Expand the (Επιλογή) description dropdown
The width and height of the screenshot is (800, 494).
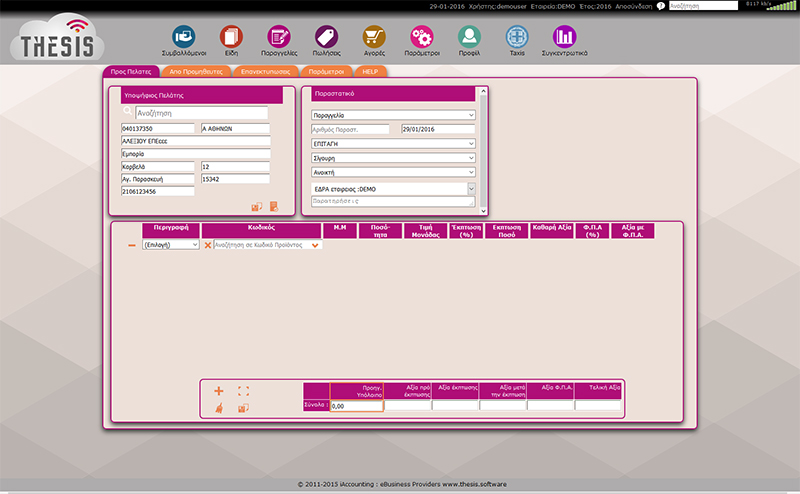point(171,244)
